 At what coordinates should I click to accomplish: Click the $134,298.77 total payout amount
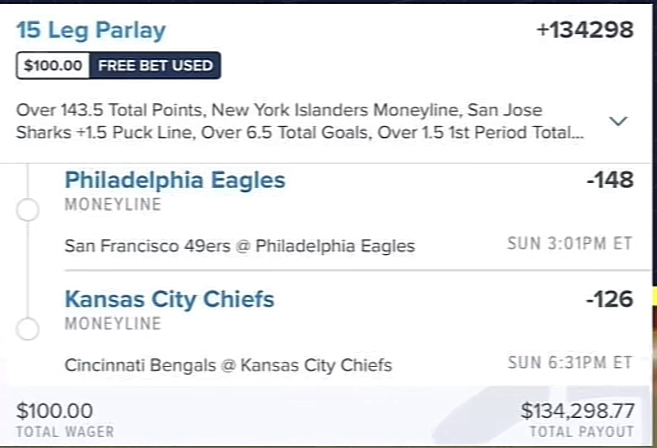[x=577, y=411]
